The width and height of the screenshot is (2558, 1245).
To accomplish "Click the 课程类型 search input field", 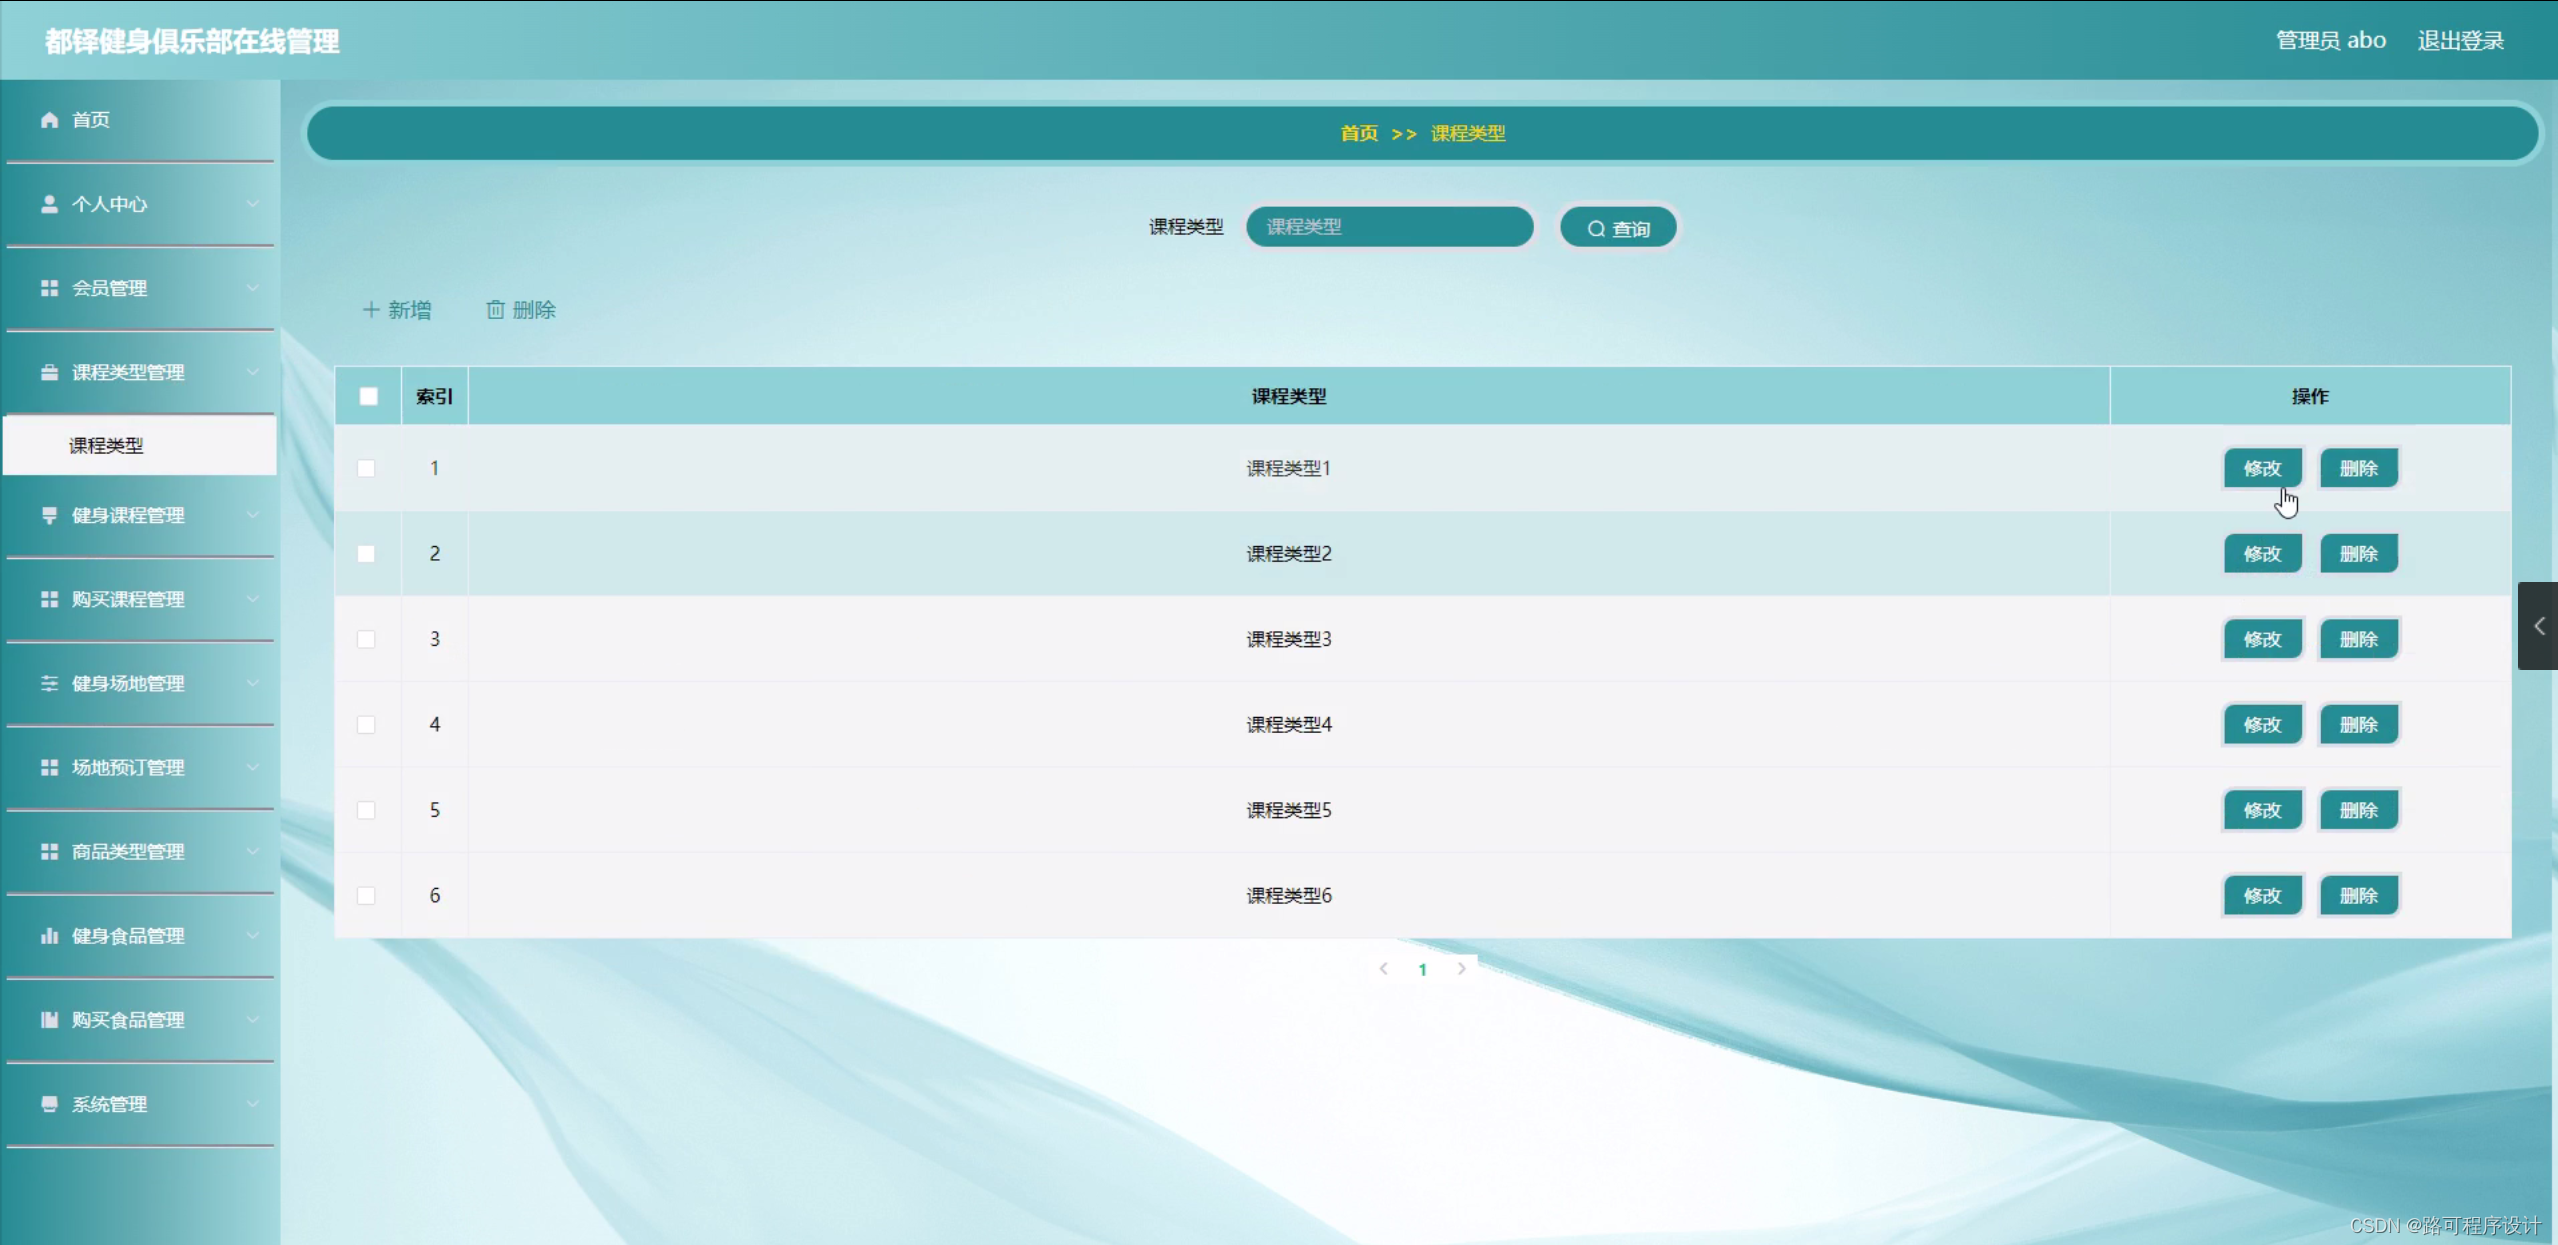I will [x=1389, y=227].
